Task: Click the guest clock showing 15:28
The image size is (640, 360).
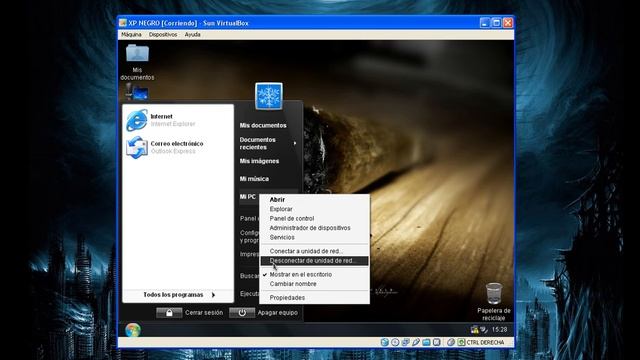Action: pyautogui.click(x=500, y=329)
